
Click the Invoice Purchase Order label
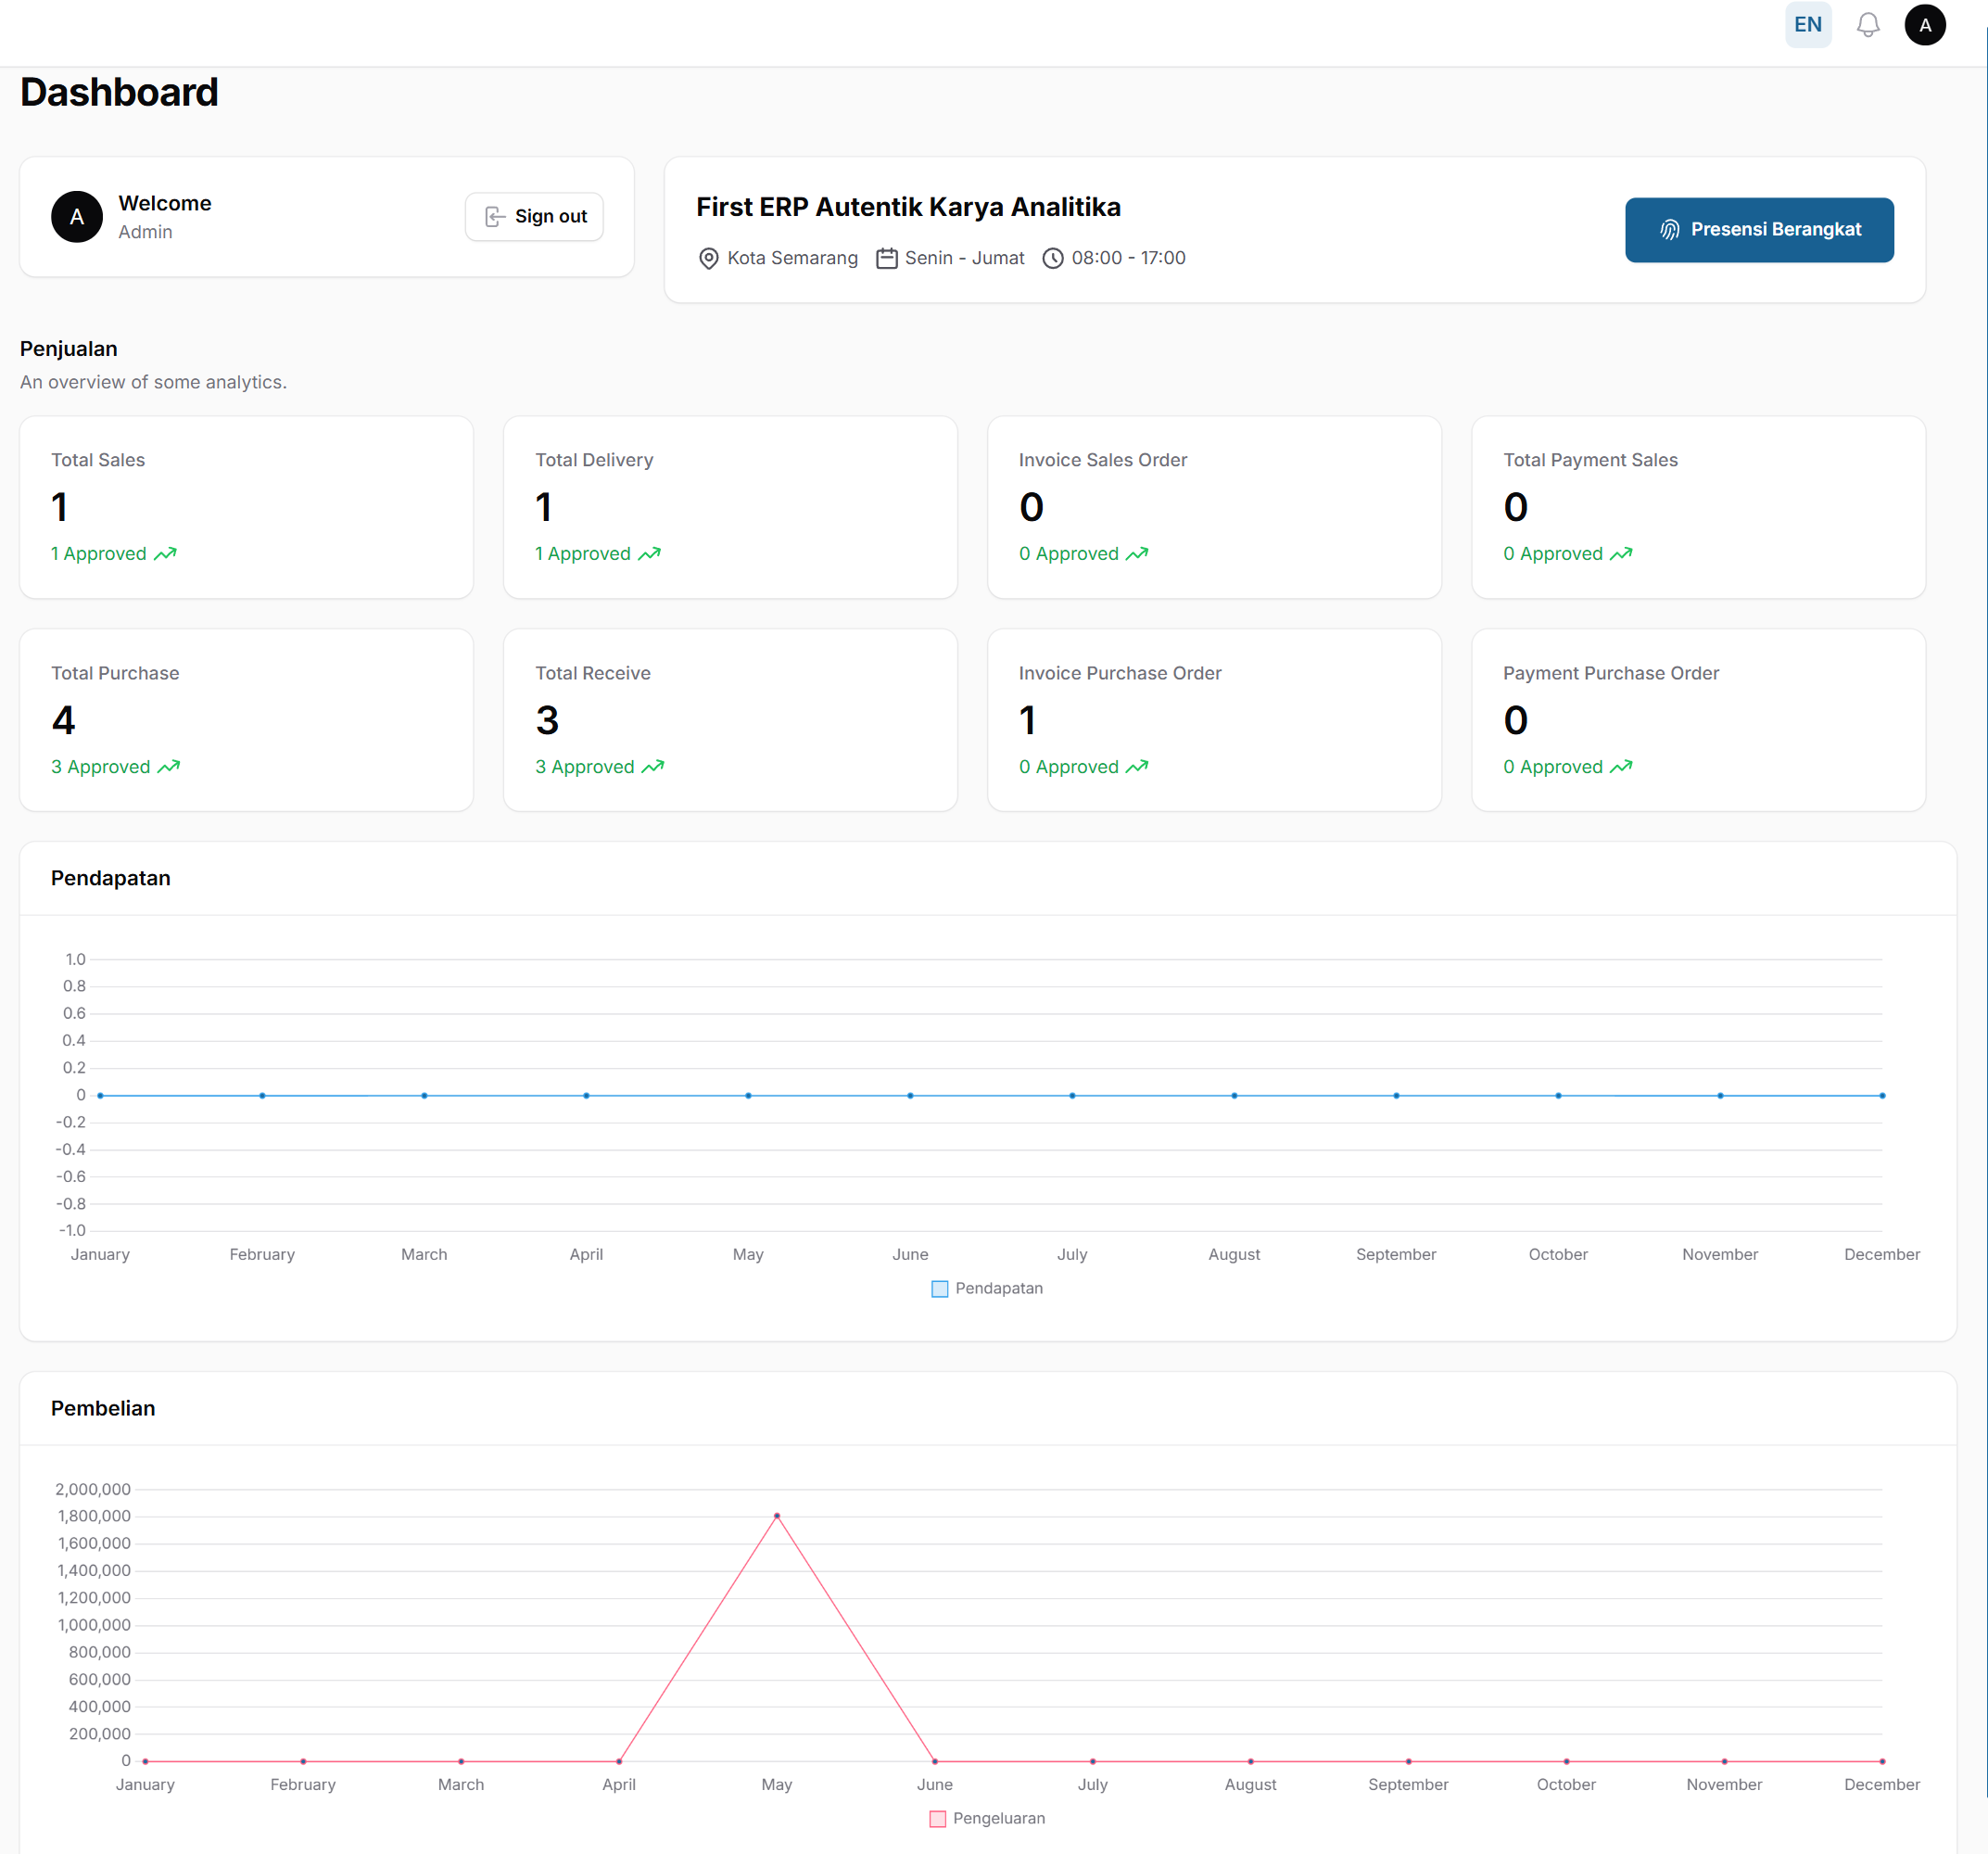coord(1119,673)
